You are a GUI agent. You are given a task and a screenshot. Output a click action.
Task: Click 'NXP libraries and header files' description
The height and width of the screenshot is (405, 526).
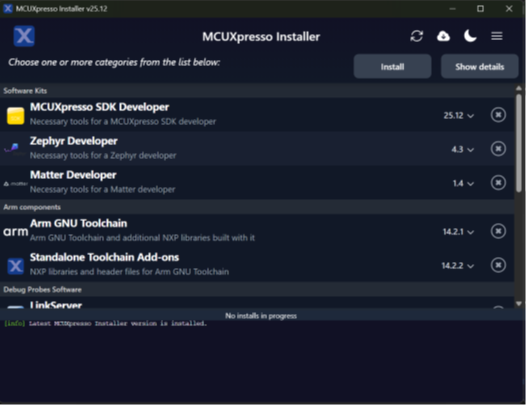pos(129,271)
